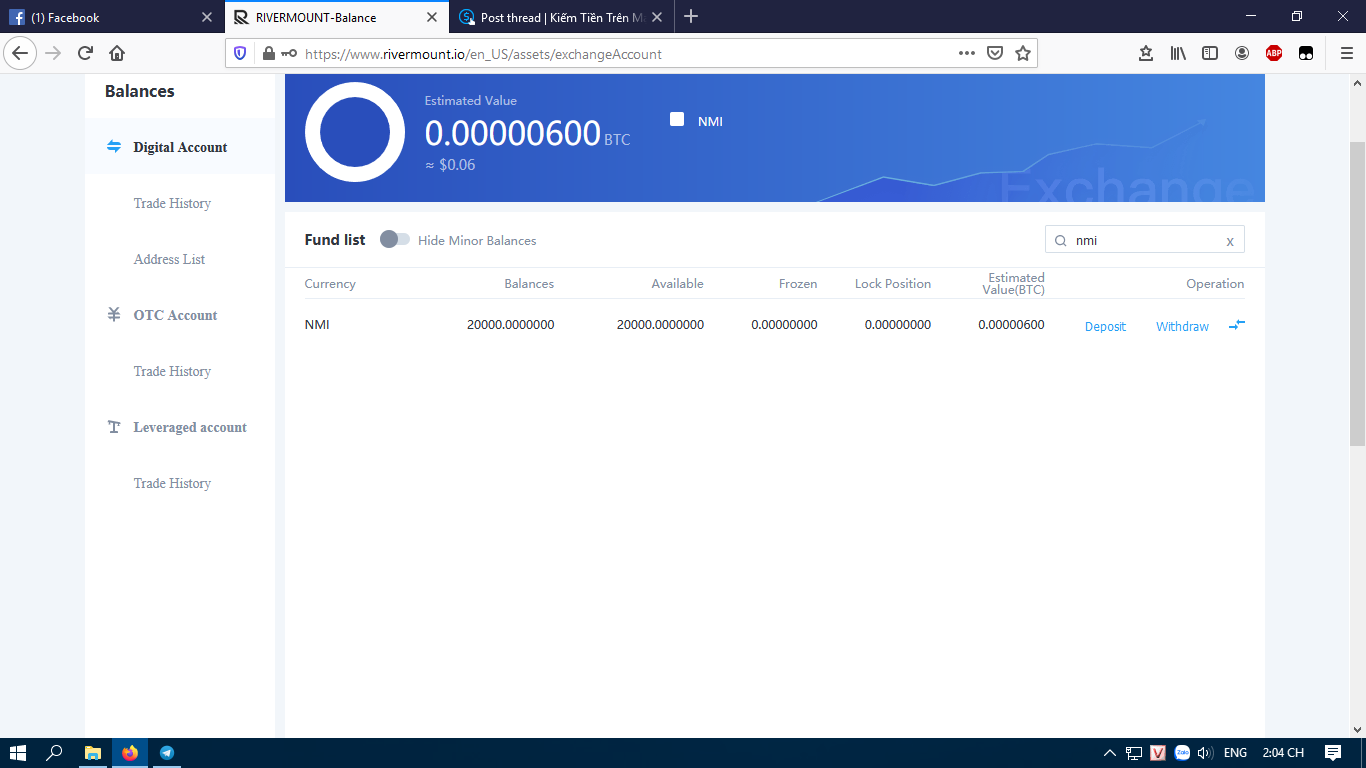
Task: Toggle the Hide Minor Balances switch
Action: point(395,240)
